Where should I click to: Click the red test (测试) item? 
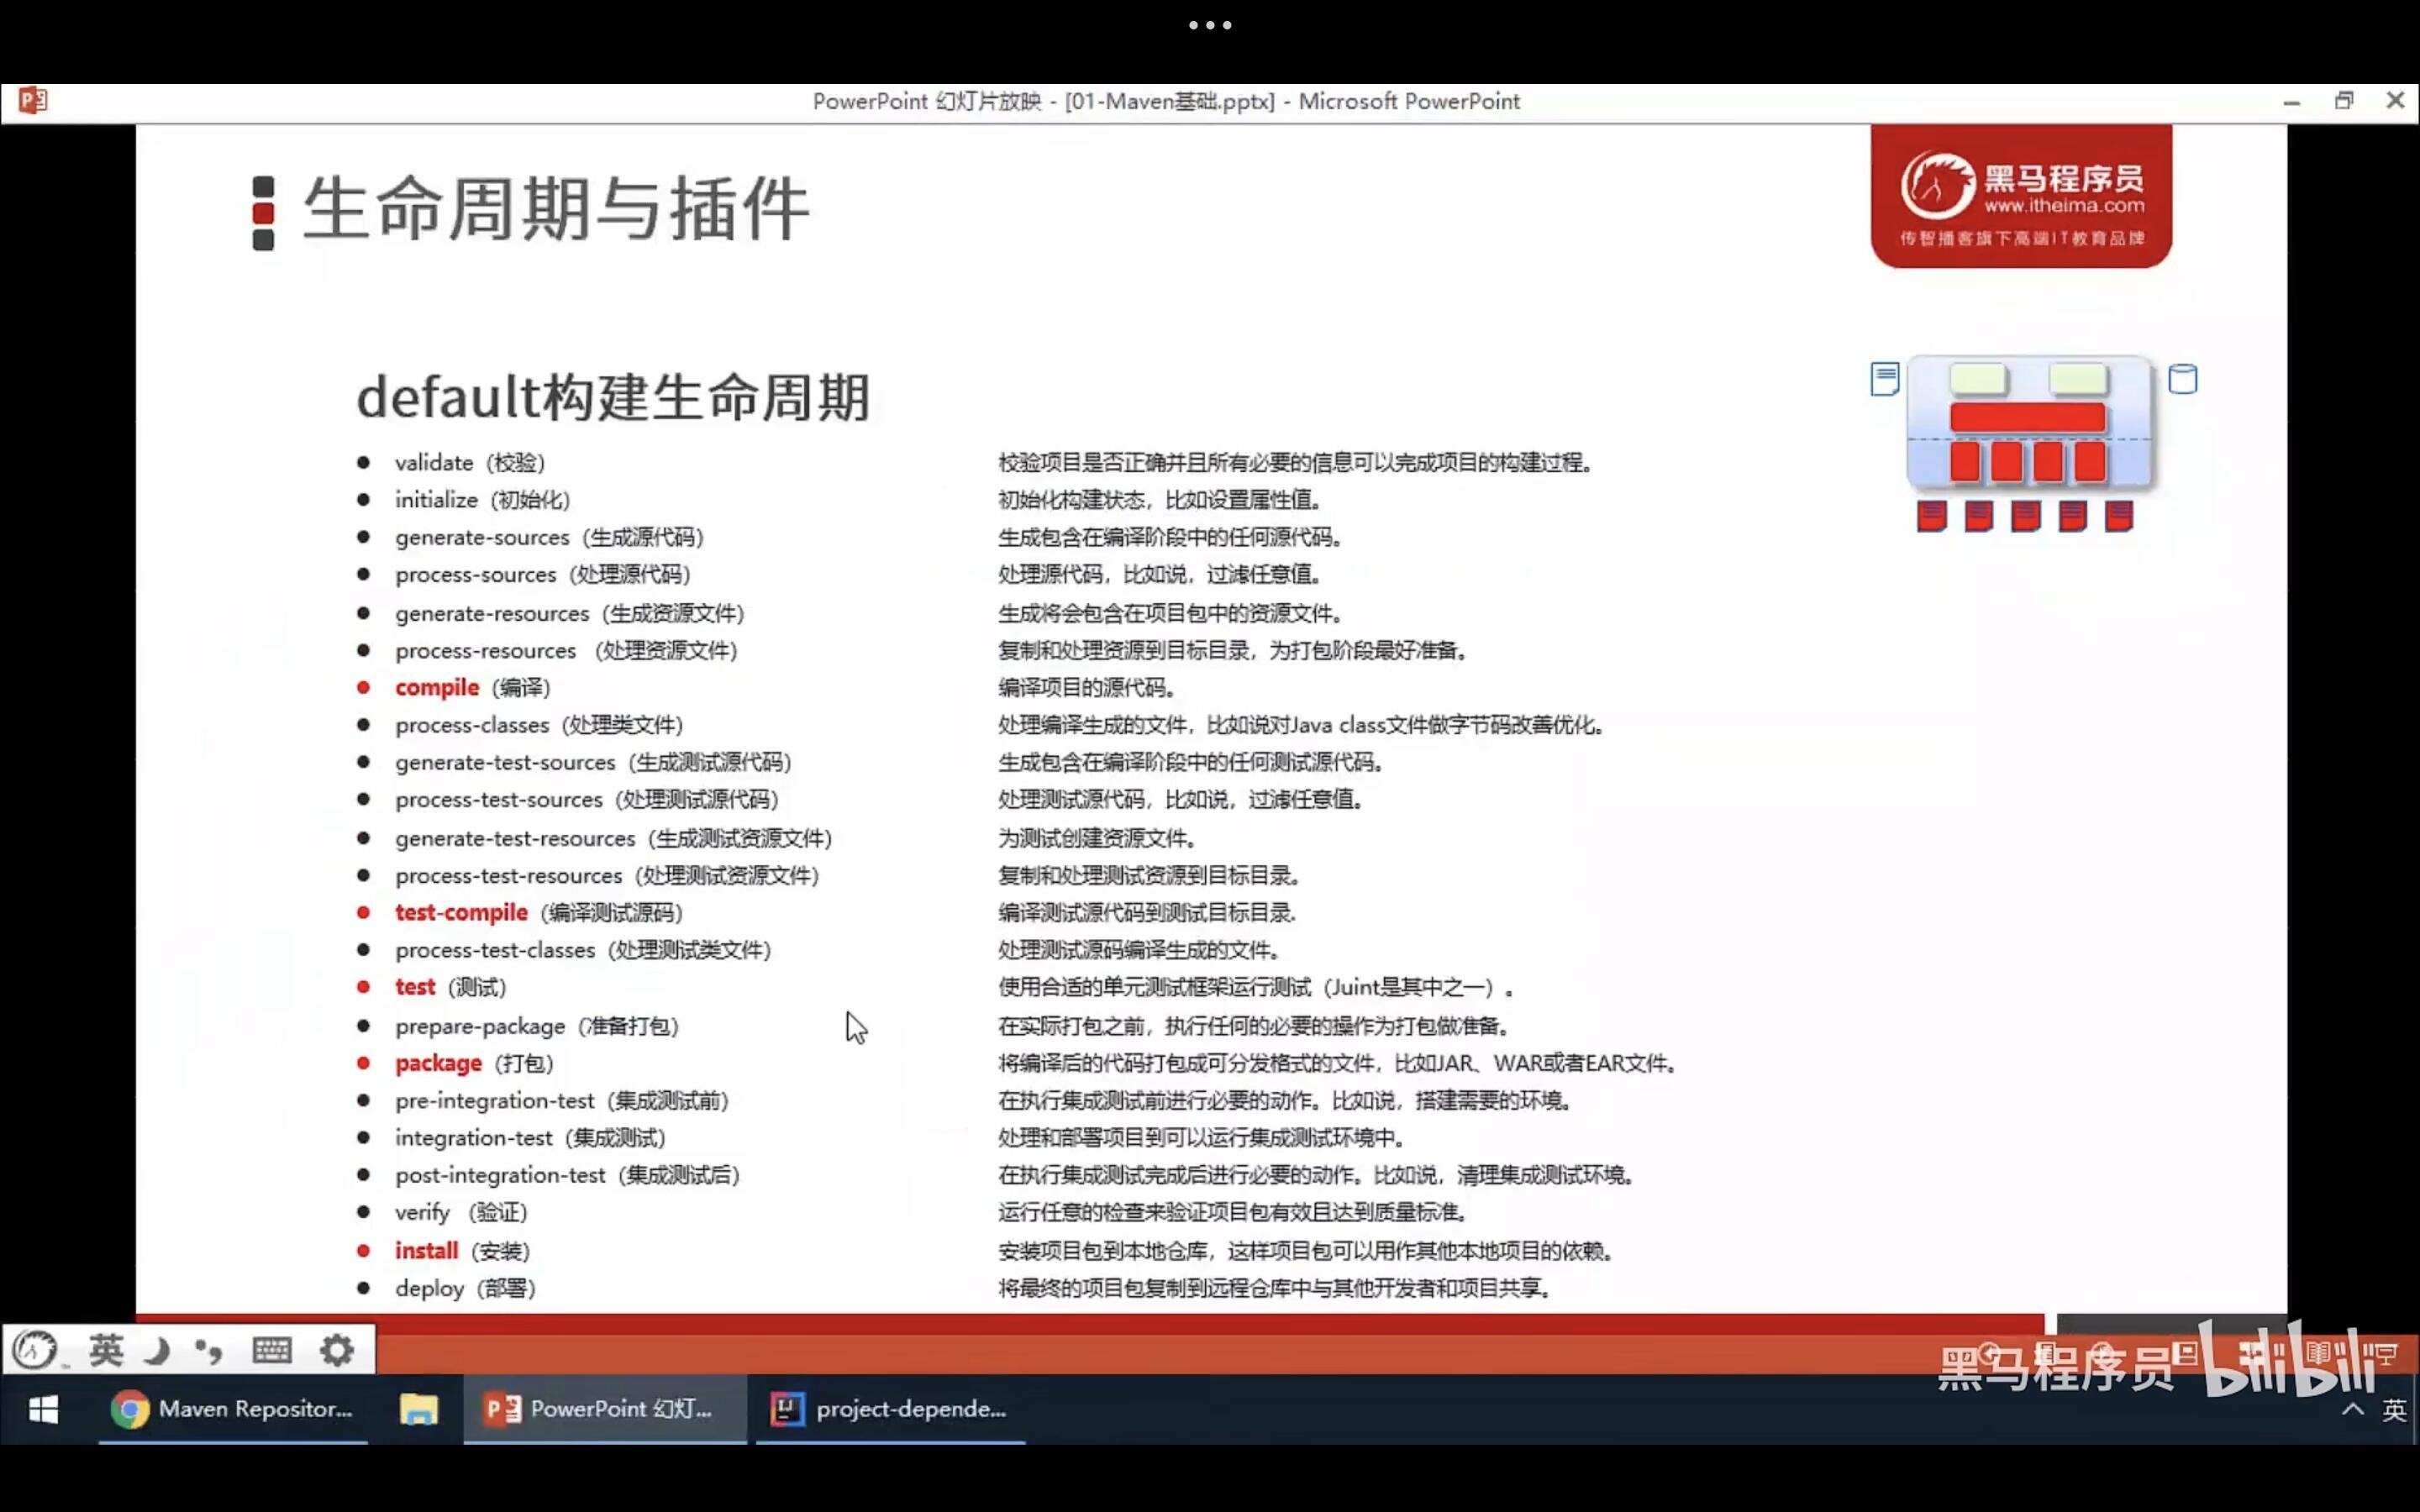pyautogui.click(x=450, y=987)
